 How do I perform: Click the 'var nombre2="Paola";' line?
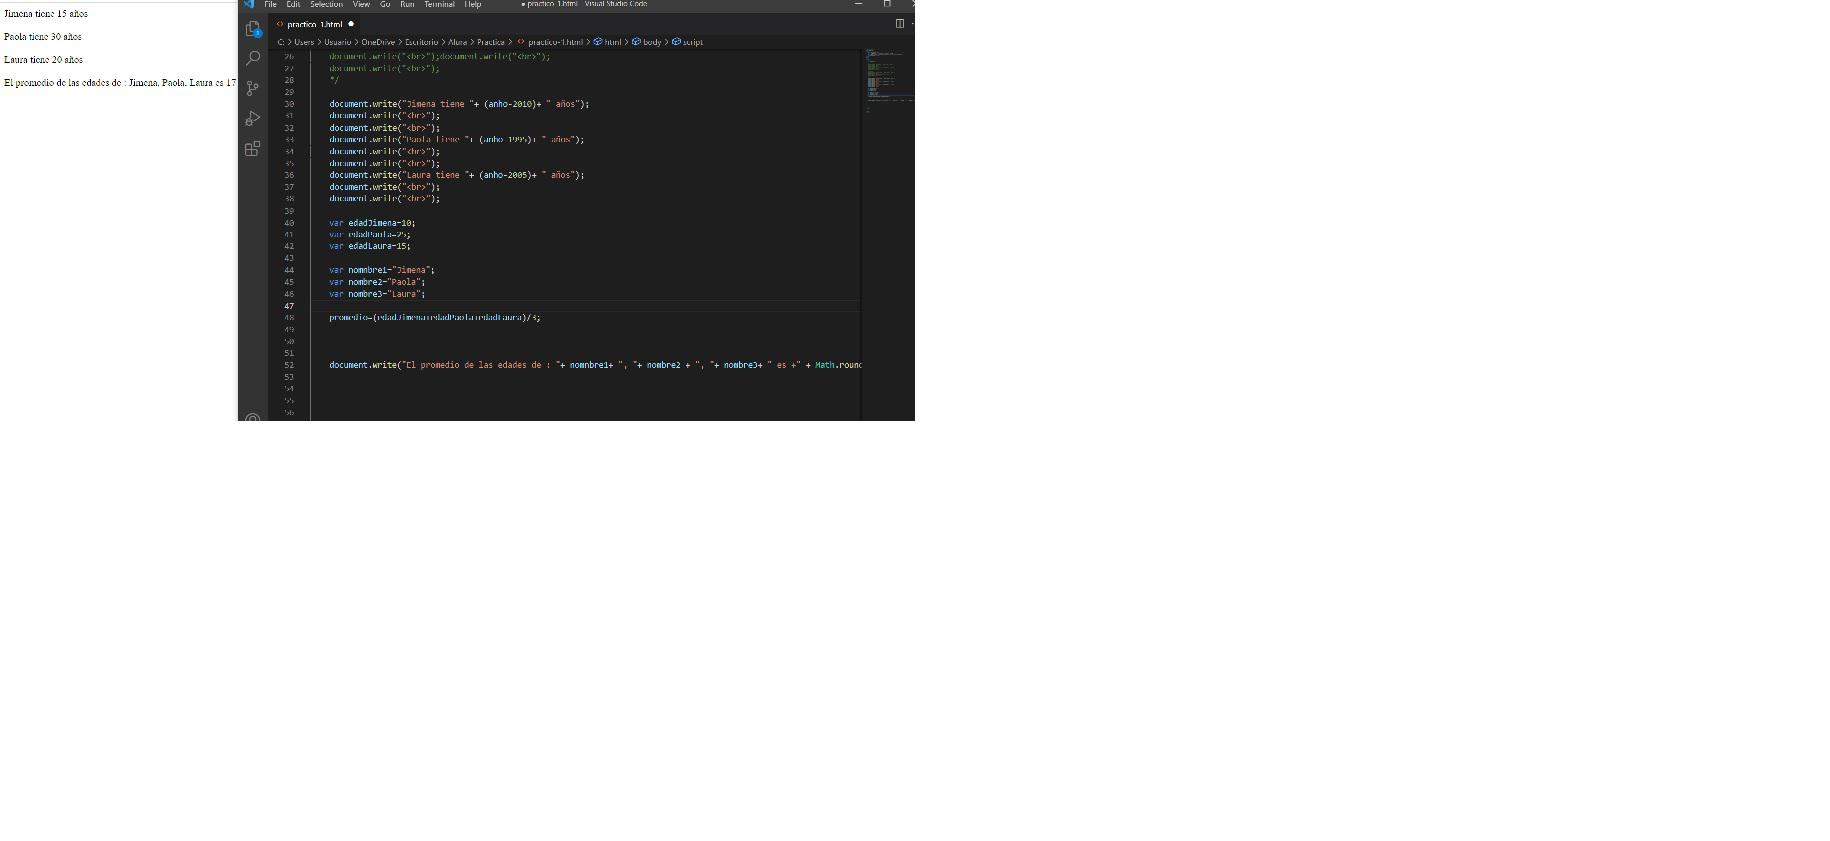377,282
